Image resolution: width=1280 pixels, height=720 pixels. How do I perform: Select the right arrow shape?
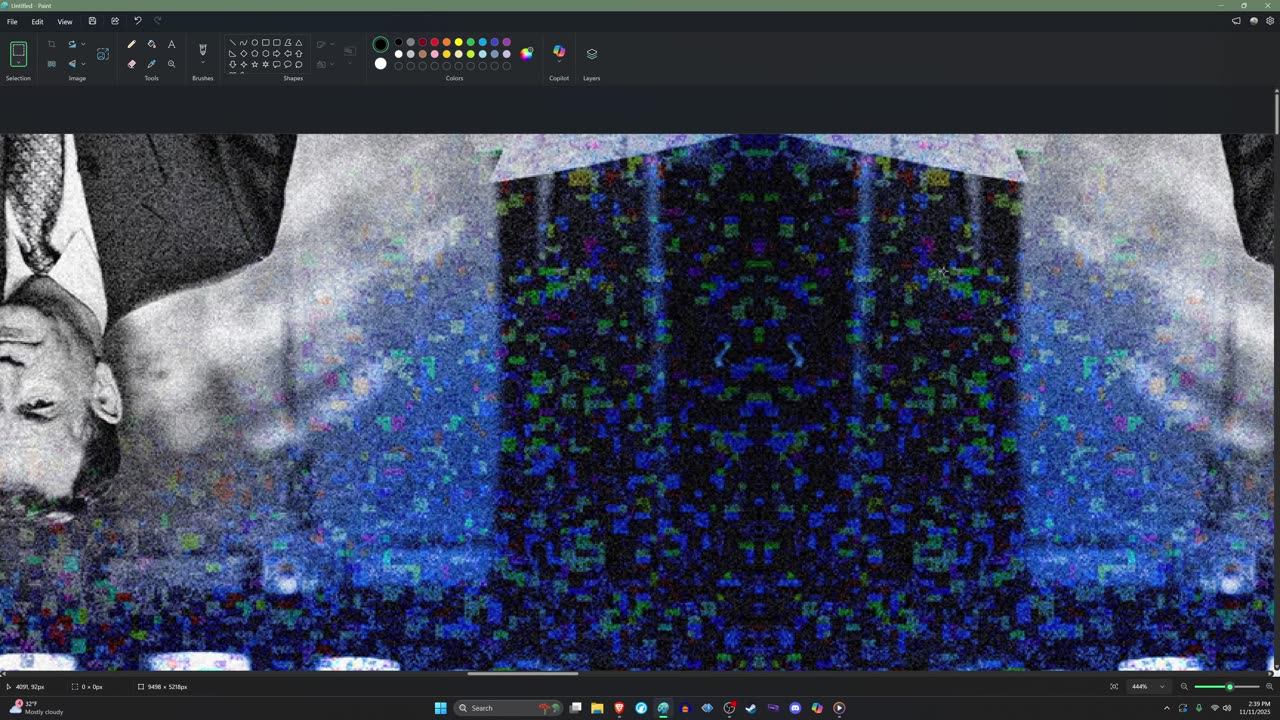coord(276,53)
